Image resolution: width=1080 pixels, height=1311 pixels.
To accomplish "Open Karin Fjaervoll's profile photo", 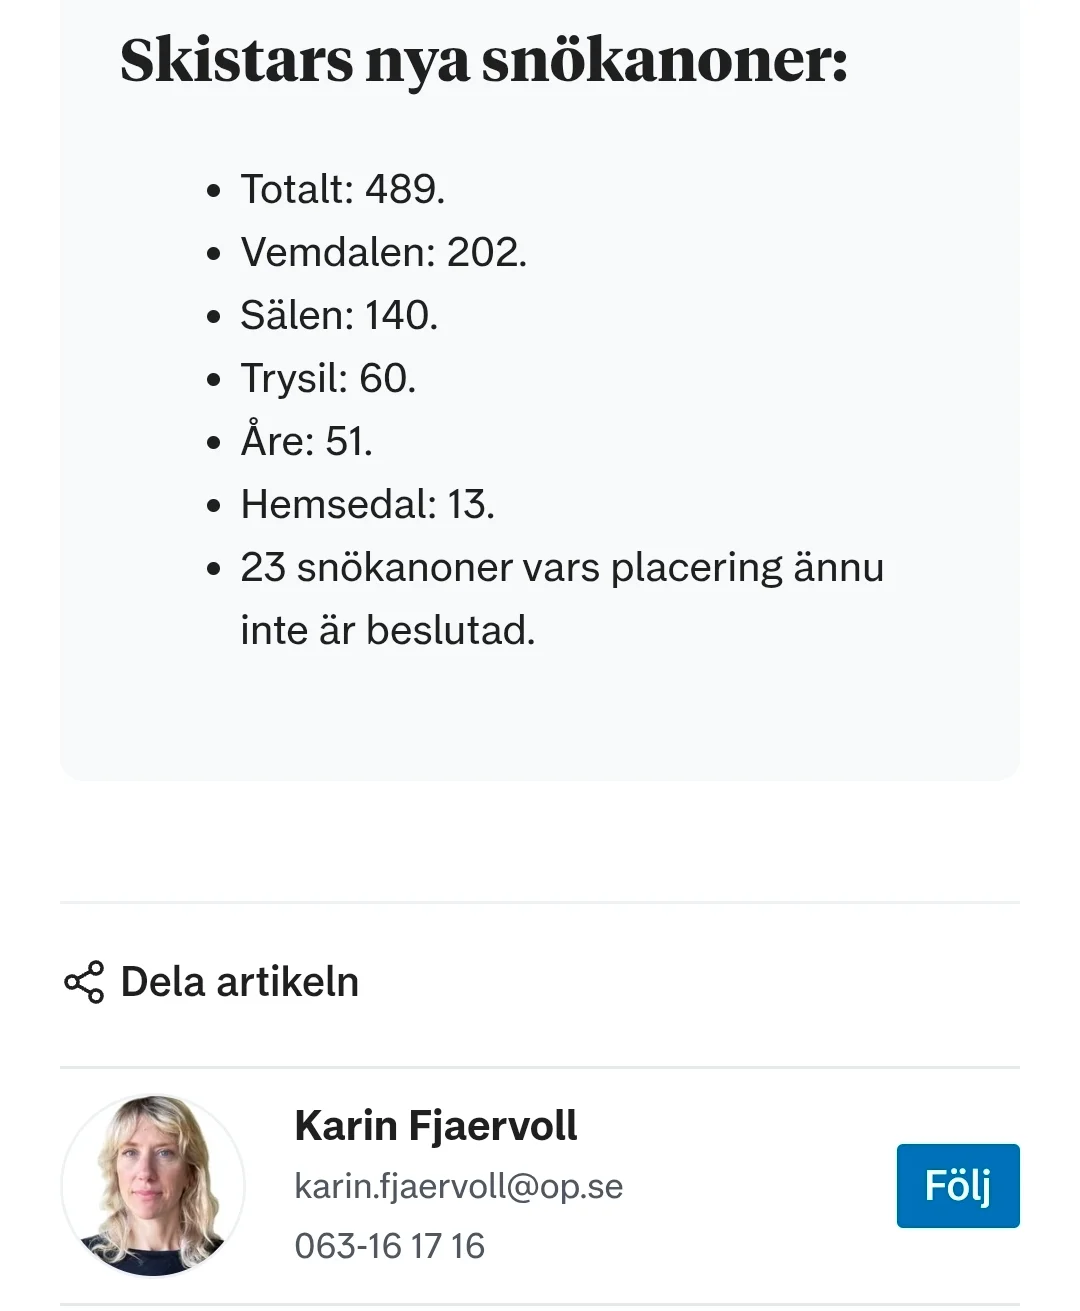I will [x=153, y=1186].
